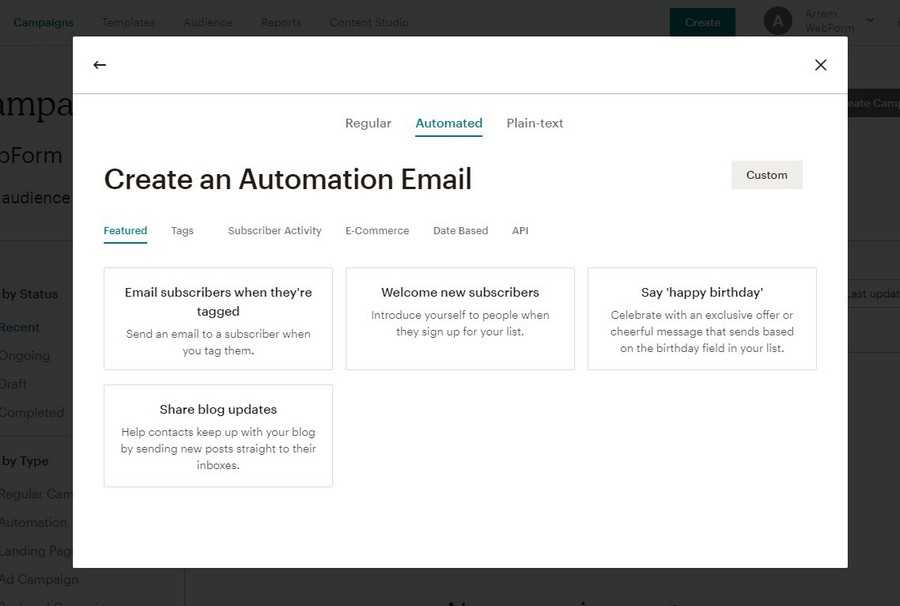Select the Automated email tab
Image resolution: width=900 pixels, height=606 pixels.
pos(449,123)
